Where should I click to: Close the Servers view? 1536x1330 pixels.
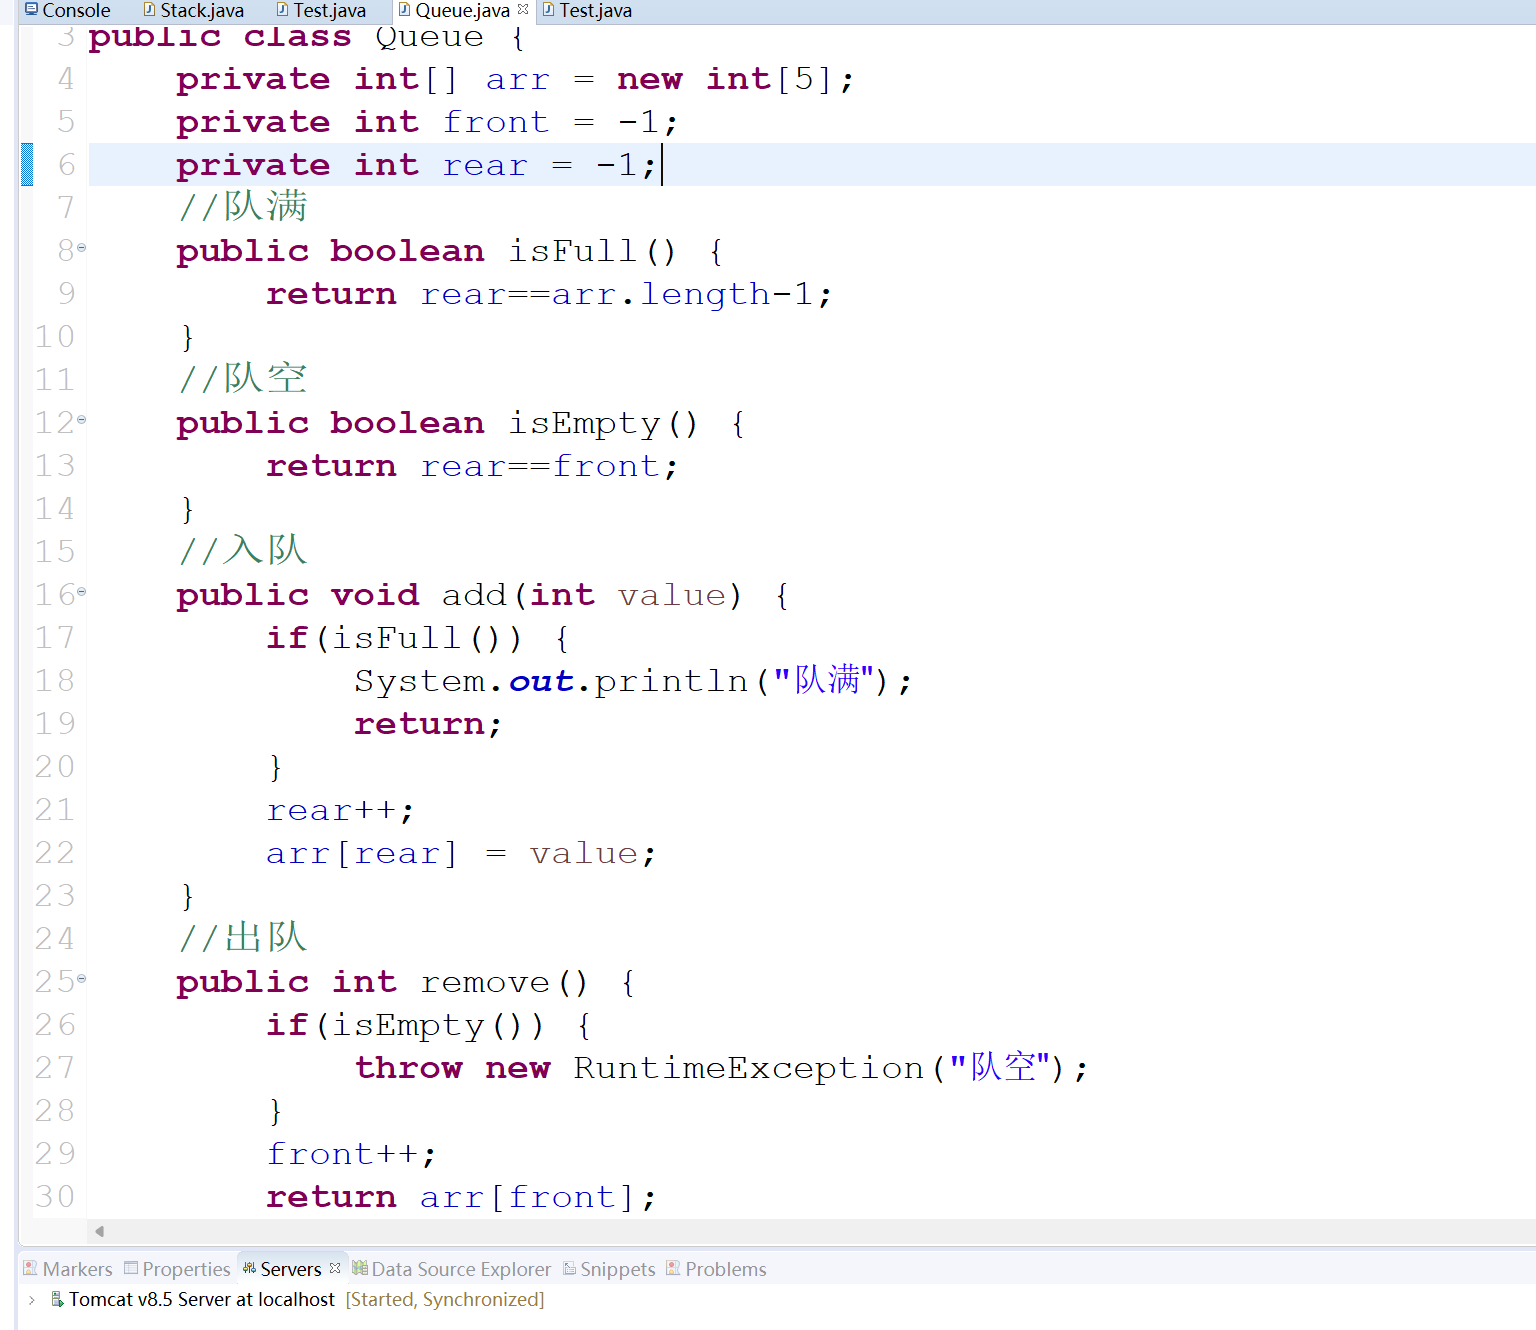(335, 1267)
